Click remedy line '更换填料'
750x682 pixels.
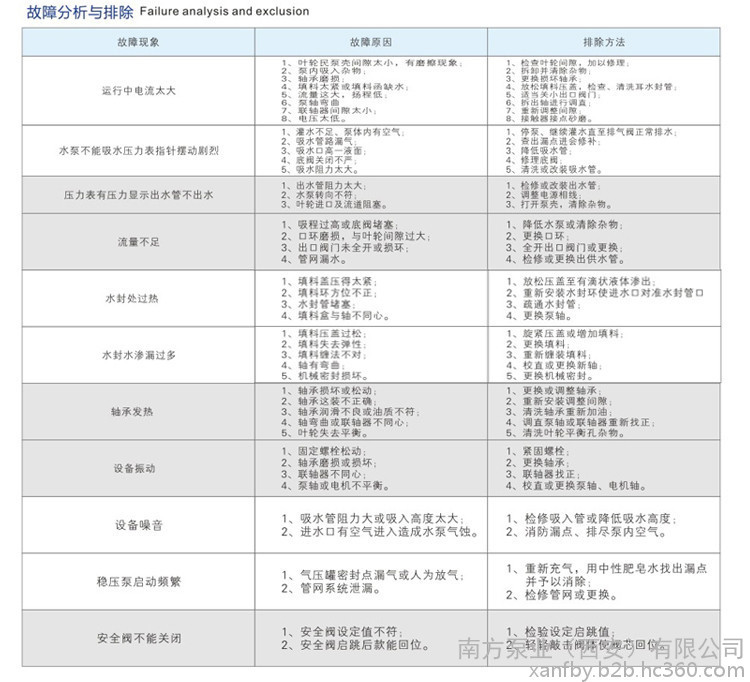tap(538, 344)
